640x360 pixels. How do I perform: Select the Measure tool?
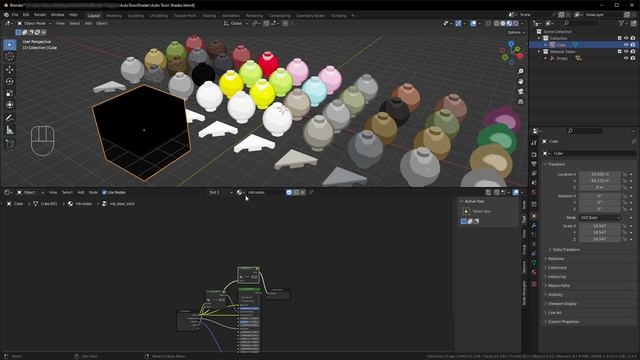(x=10, y=130)
